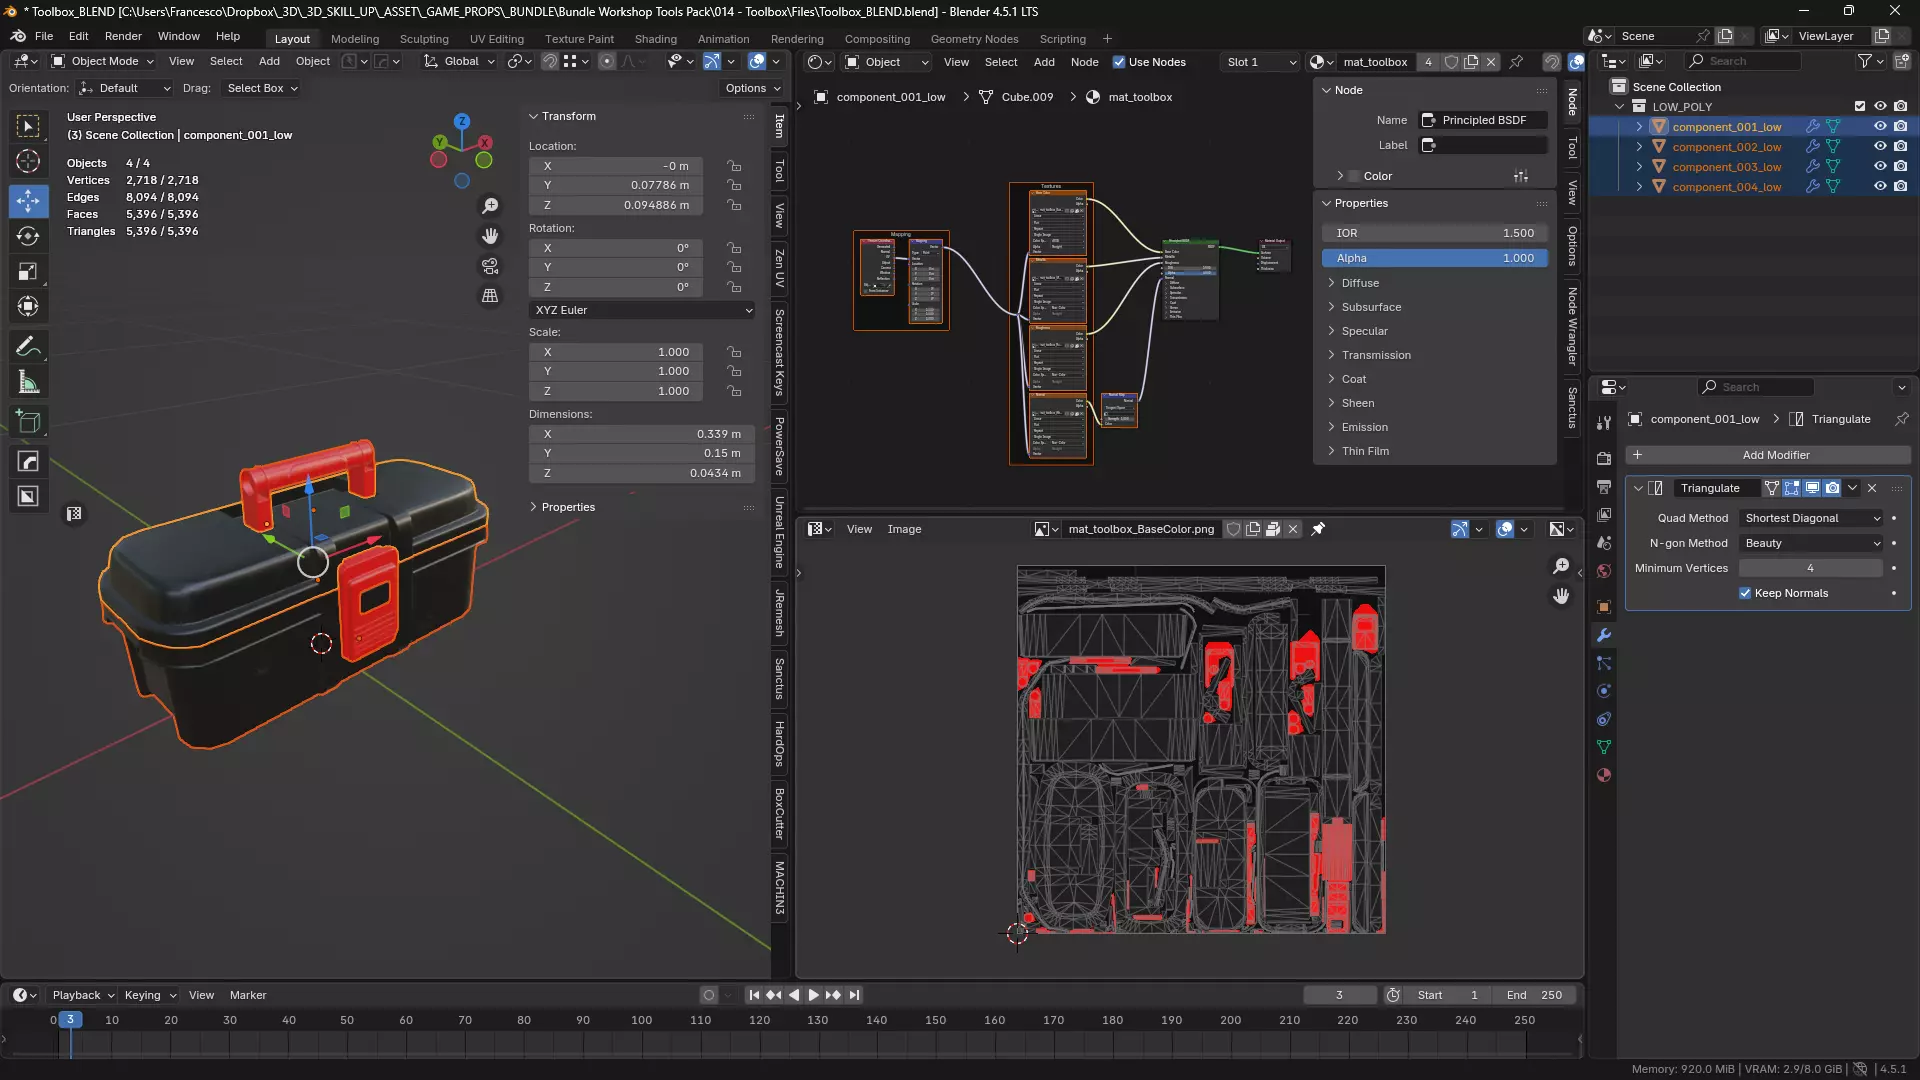Open the N-gon Method Beauty dropdown
This screenshot has width=1920, height=1080.
pos(1812,543)
